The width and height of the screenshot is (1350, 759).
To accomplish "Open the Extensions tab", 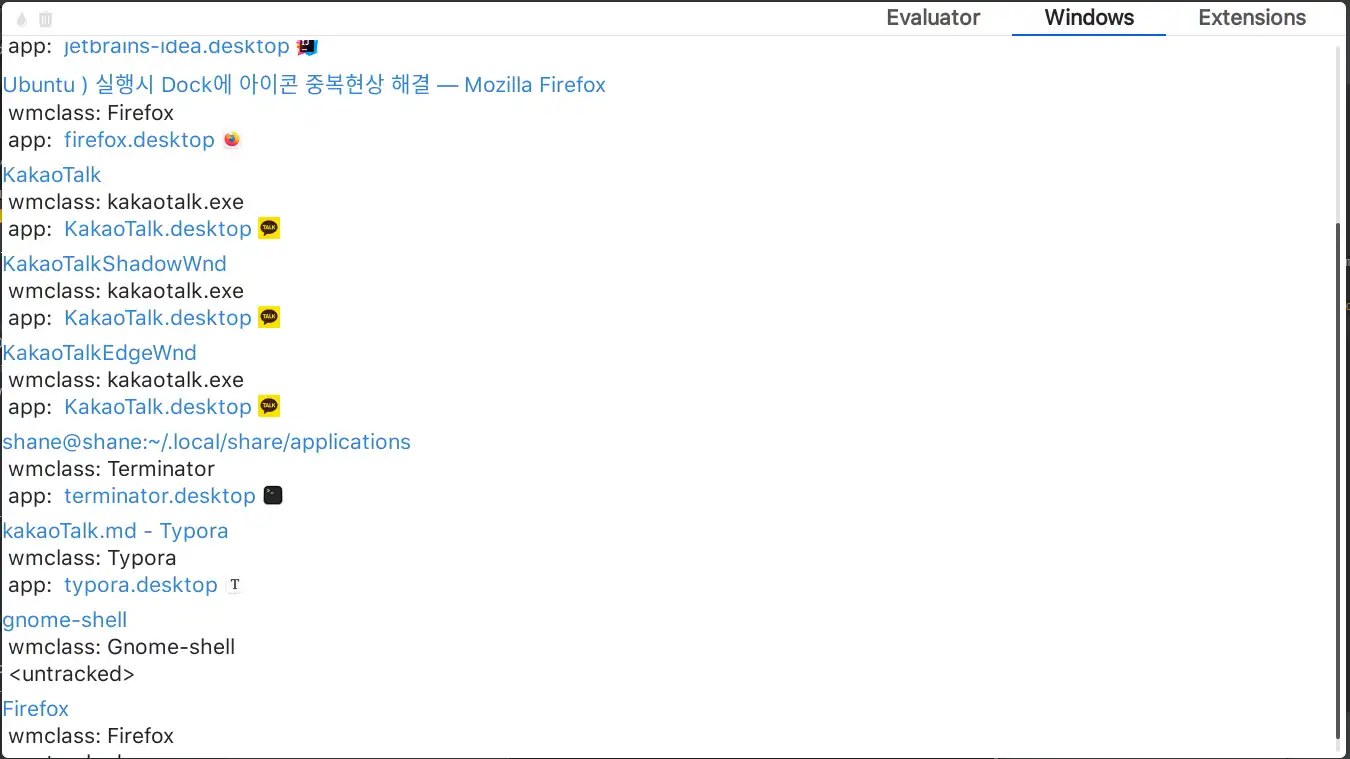I will click(1252, 18).
